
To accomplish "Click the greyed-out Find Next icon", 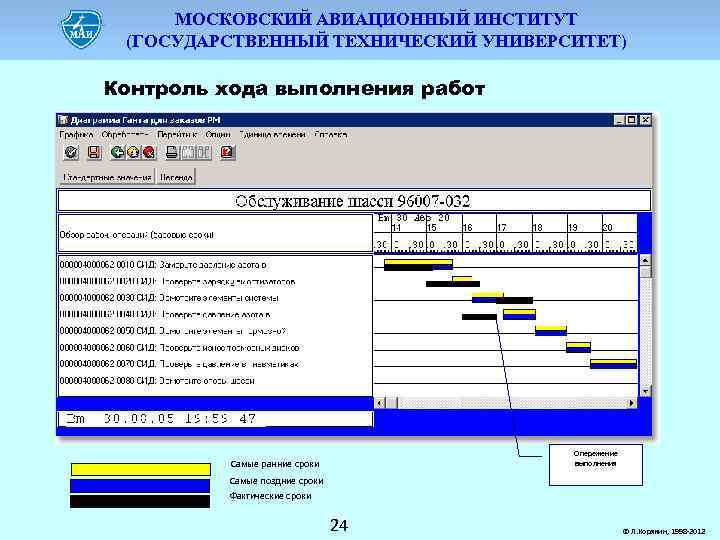I will tap(203, 152).
